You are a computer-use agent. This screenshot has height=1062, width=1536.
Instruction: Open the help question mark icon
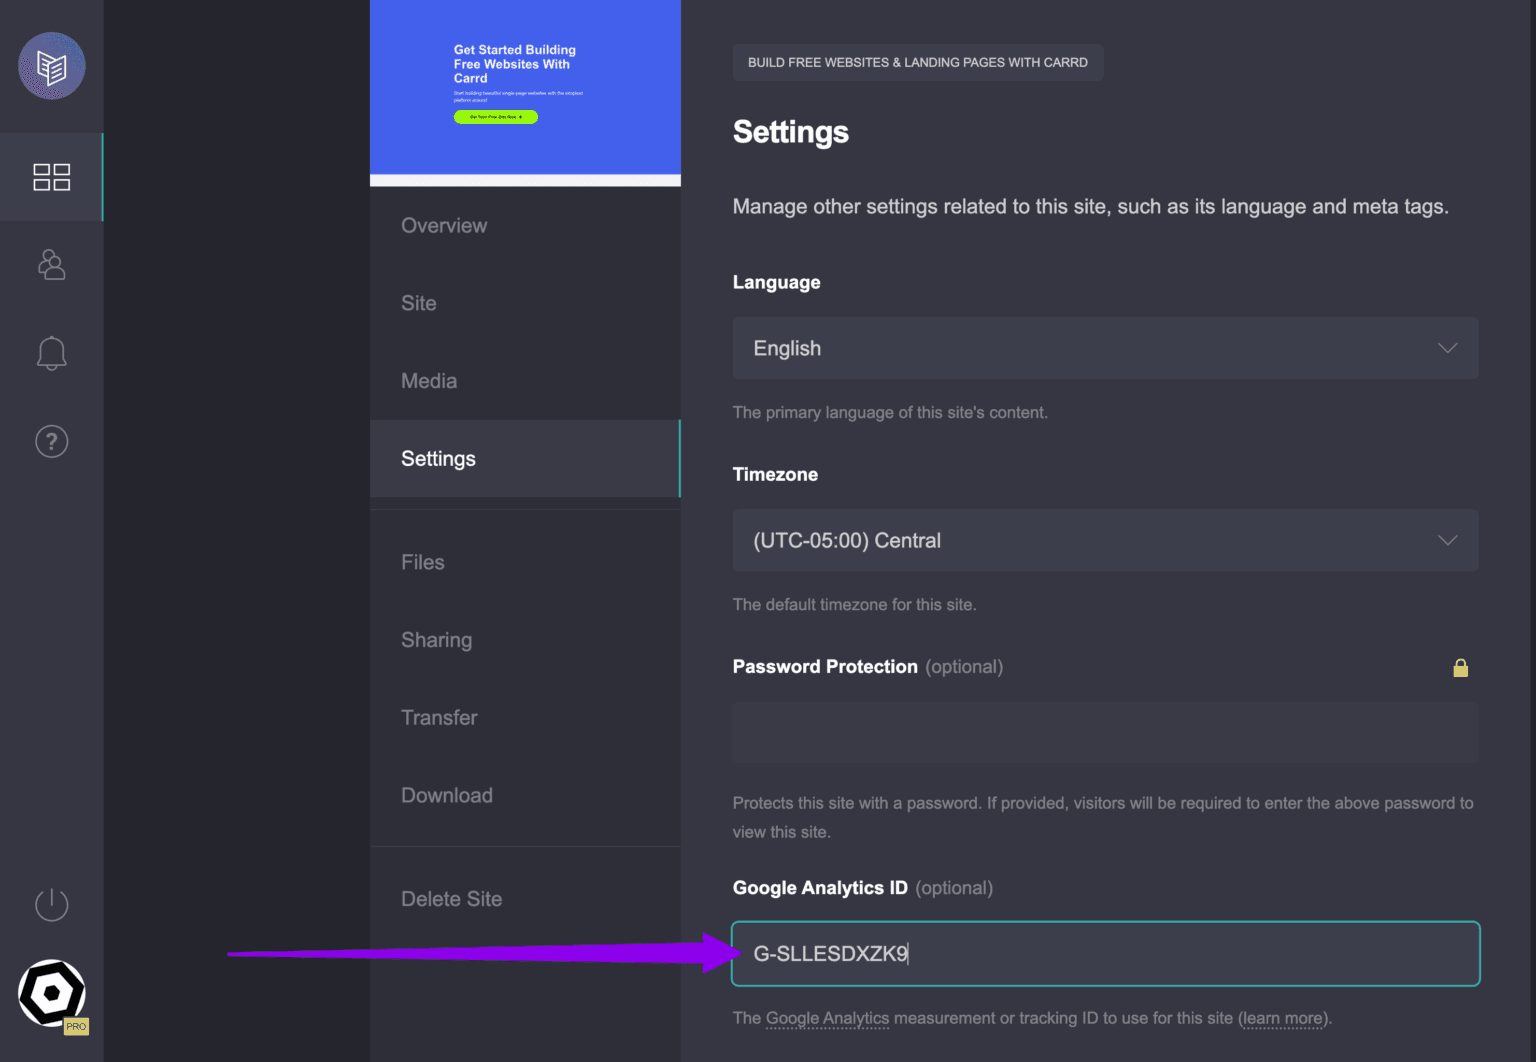(52, 441)
